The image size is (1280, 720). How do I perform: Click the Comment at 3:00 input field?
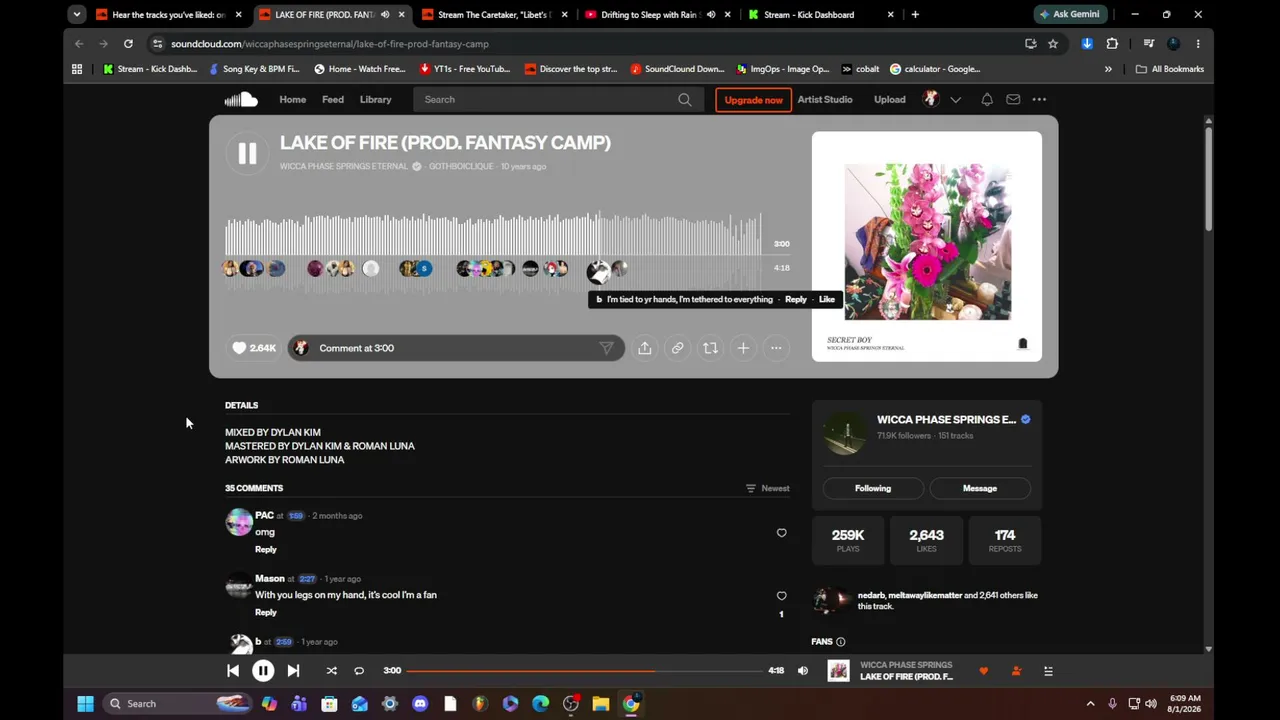(455, 348)
